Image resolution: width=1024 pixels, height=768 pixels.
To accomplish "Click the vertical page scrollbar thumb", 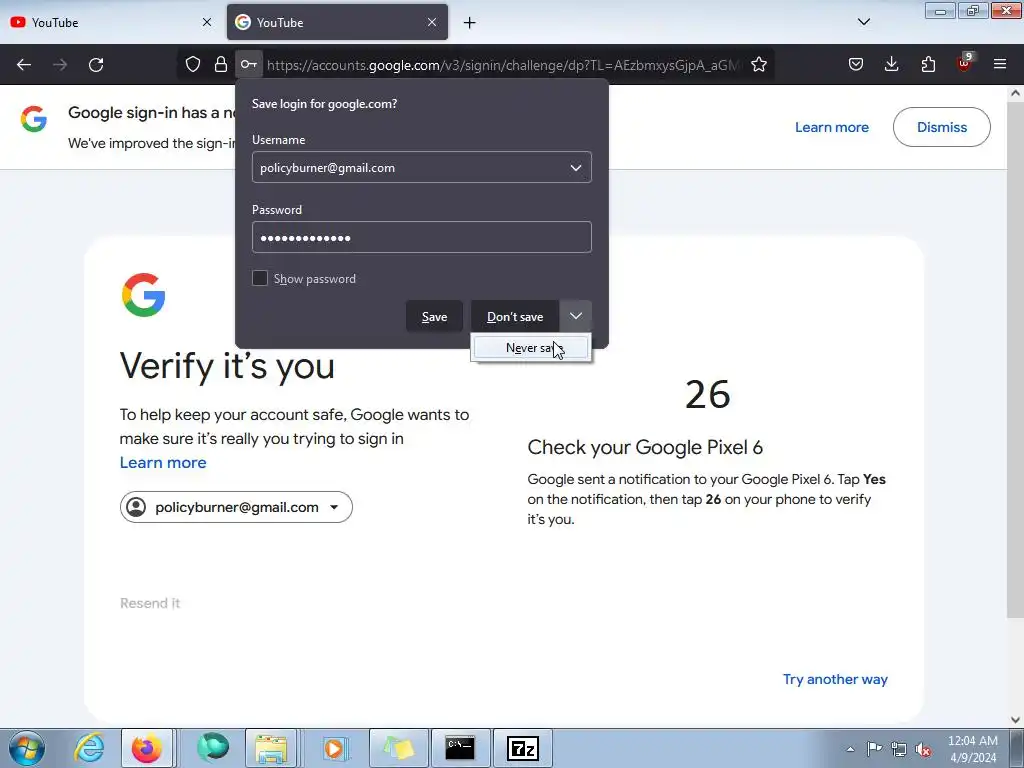I will (x=1015, y=359).
